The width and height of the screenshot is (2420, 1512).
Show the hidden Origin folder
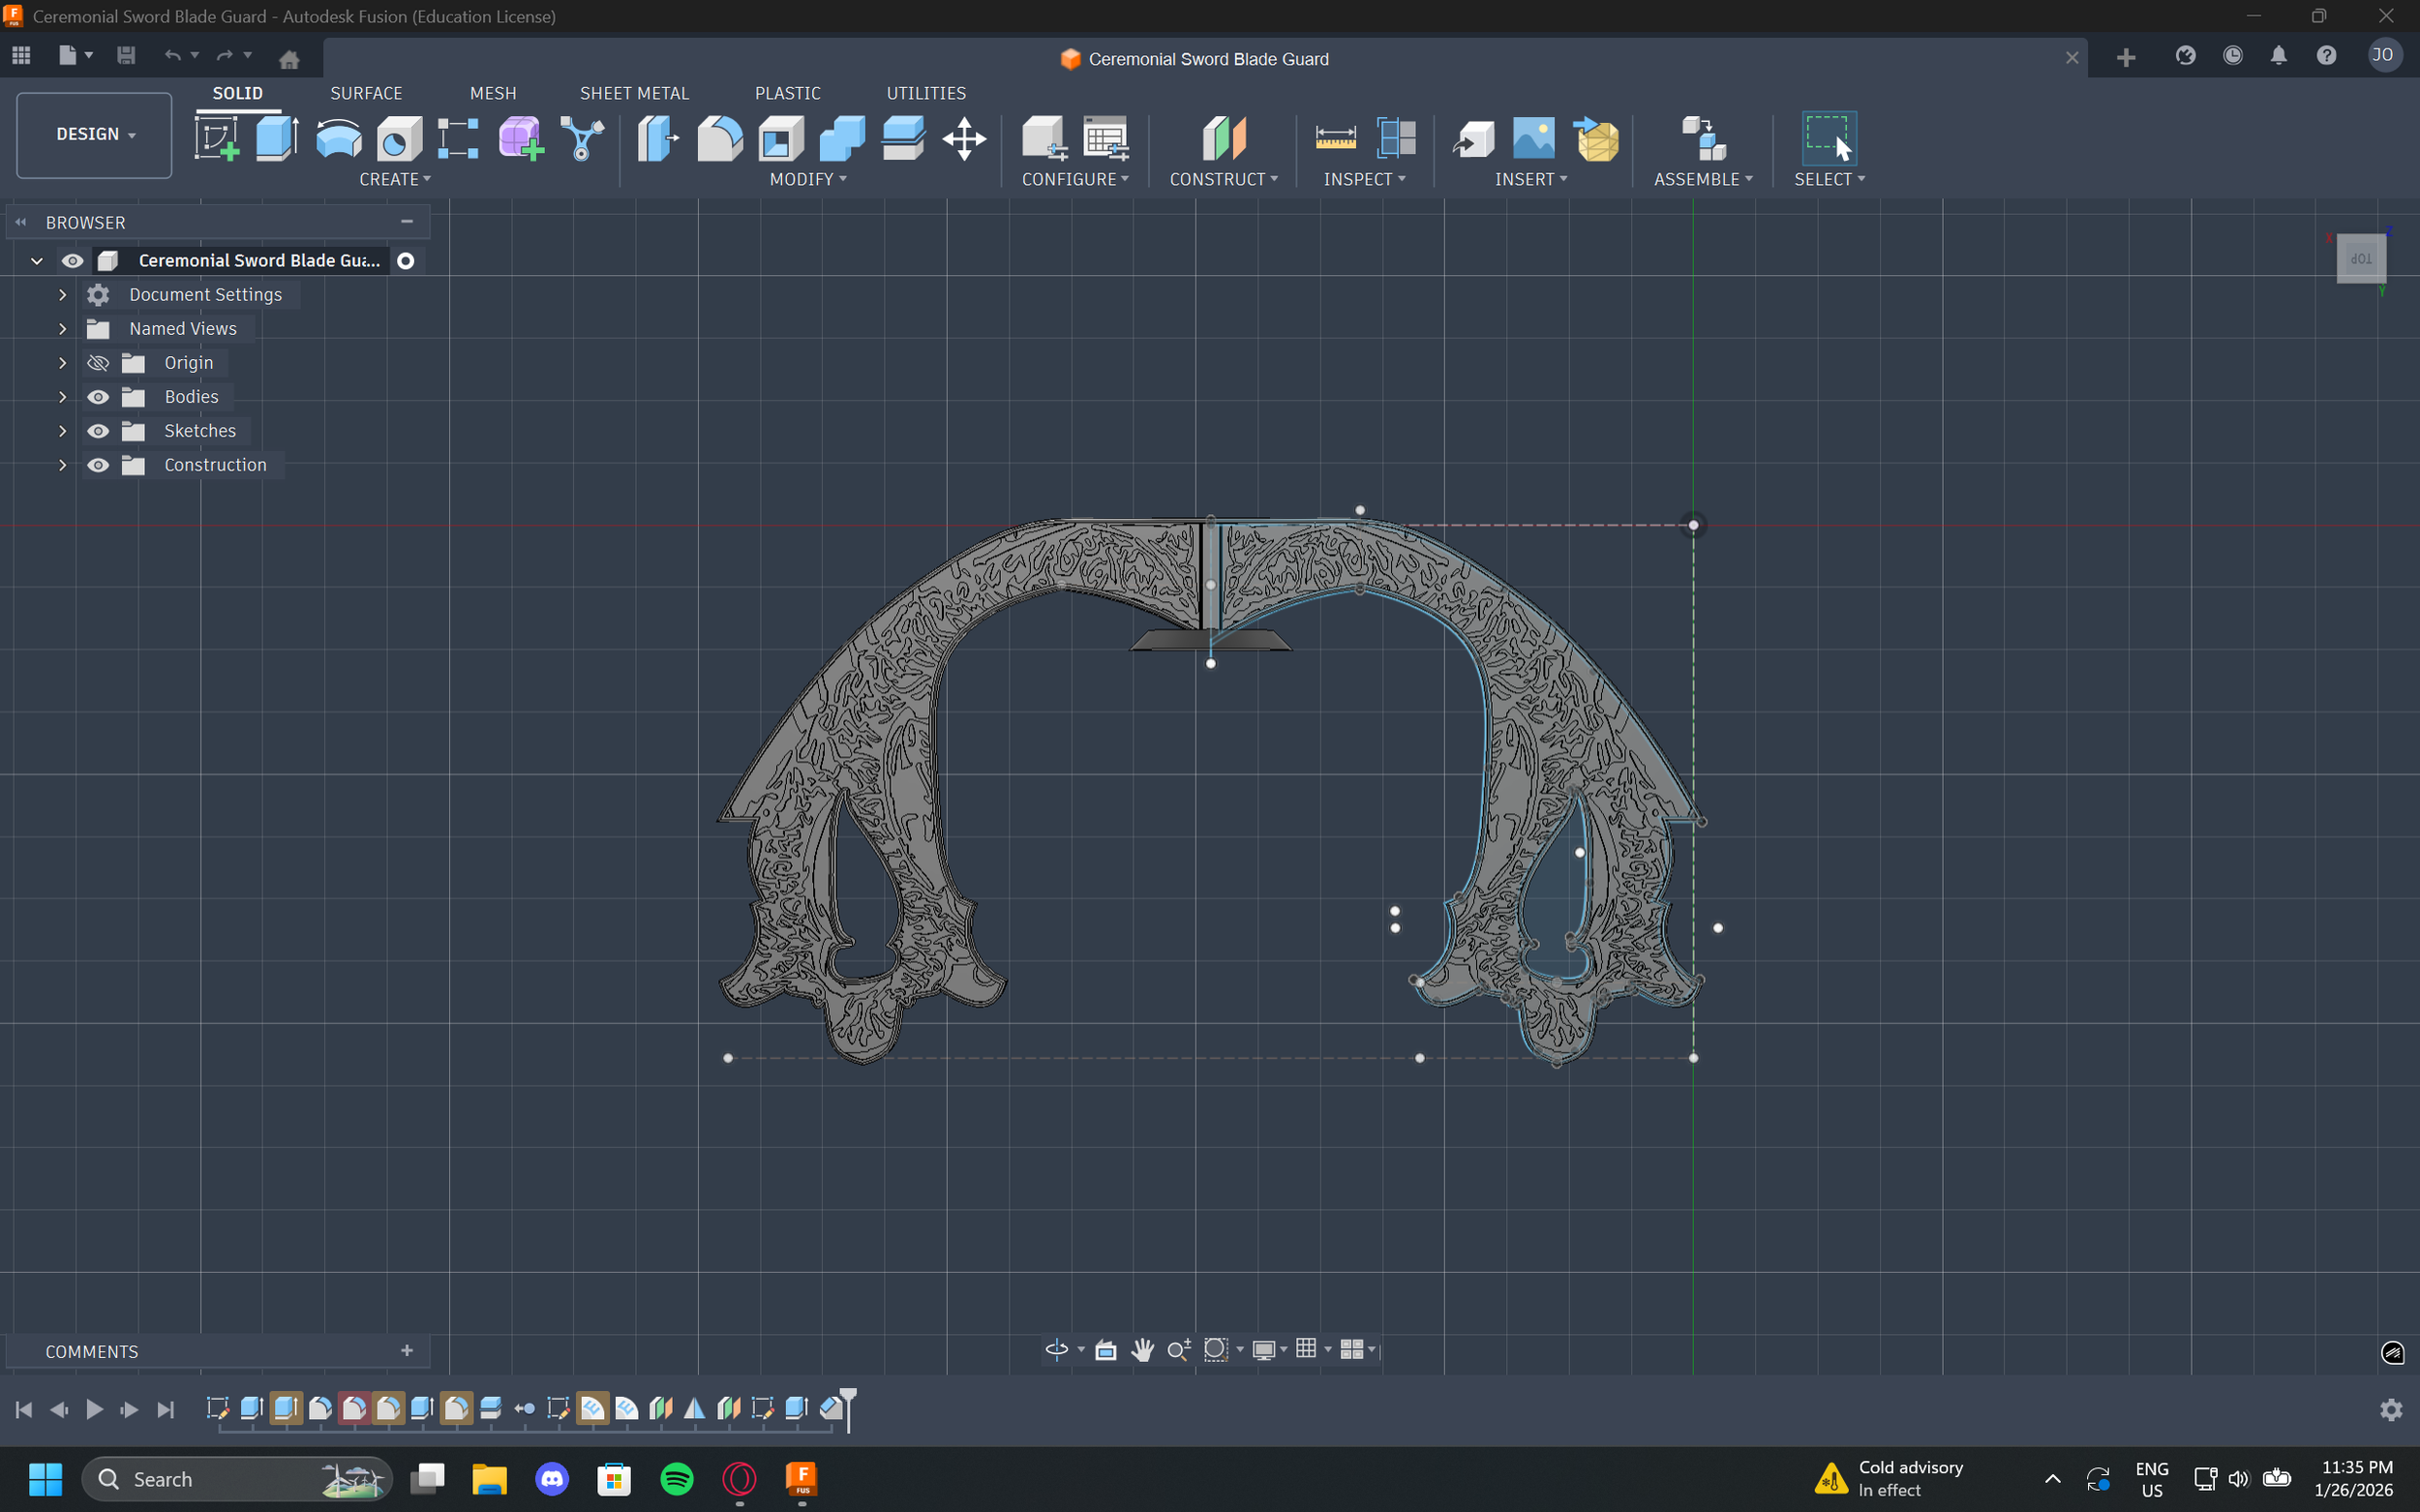click(98, 363)
